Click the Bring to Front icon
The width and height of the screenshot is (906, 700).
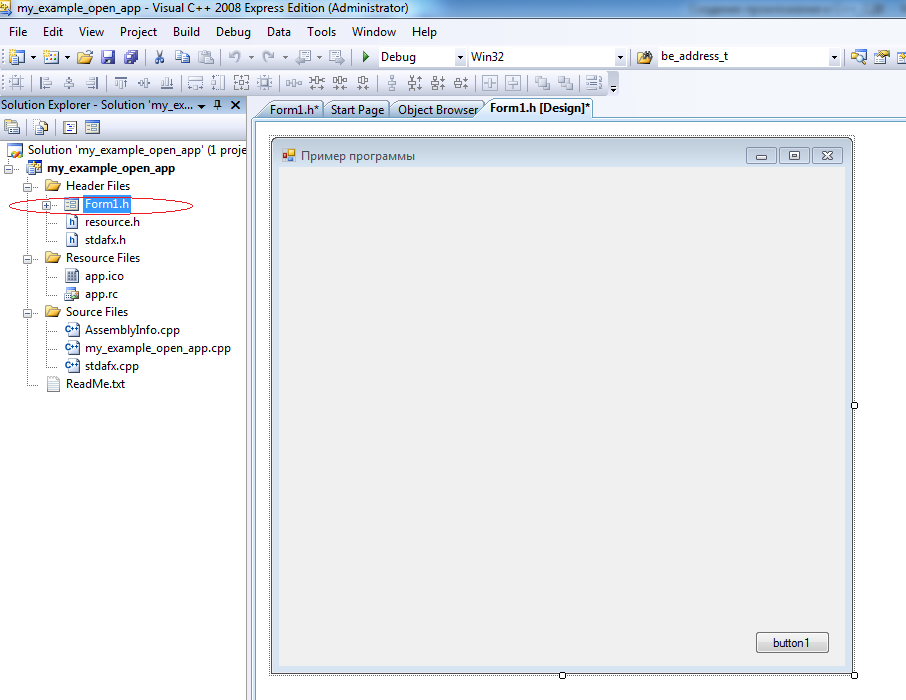pyautogui.click(x=542, y=83)
